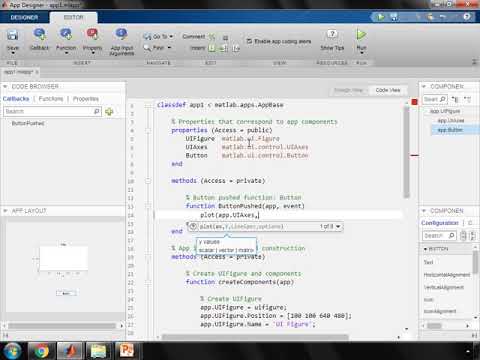Open MATLAB from the taskbar

(x=70, y=351)
